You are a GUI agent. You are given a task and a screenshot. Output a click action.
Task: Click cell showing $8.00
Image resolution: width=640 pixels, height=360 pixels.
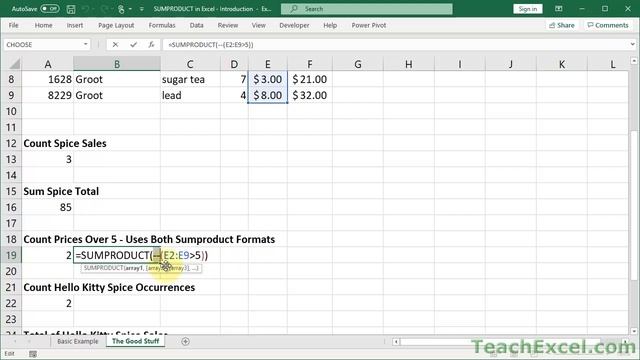point(267,95)
